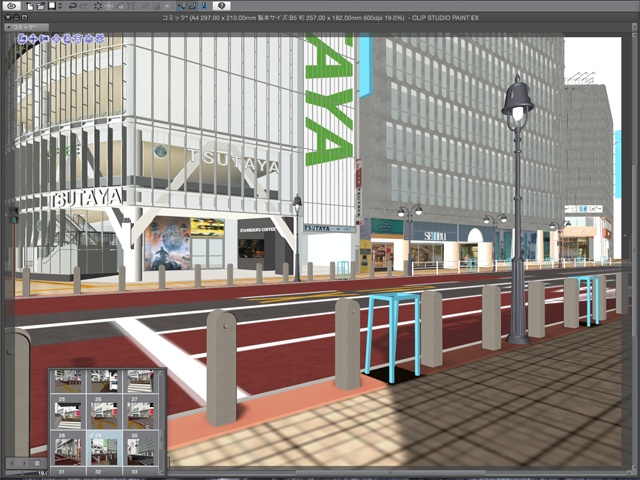Select the fifth 3D manipulator icon (object rotate)
Screen dimensions: 640x480
(x=67, y=39)
